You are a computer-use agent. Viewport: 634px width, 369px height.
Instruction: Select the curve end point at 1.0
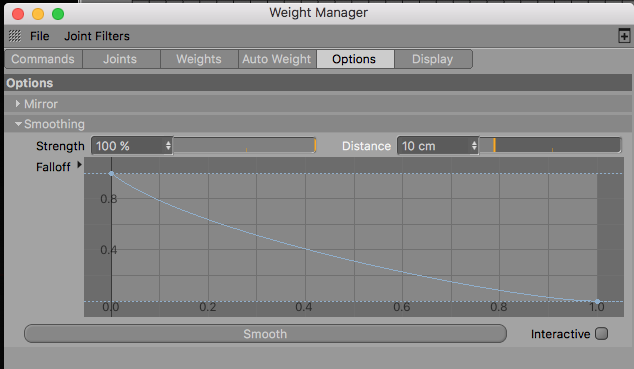[597, 302]
